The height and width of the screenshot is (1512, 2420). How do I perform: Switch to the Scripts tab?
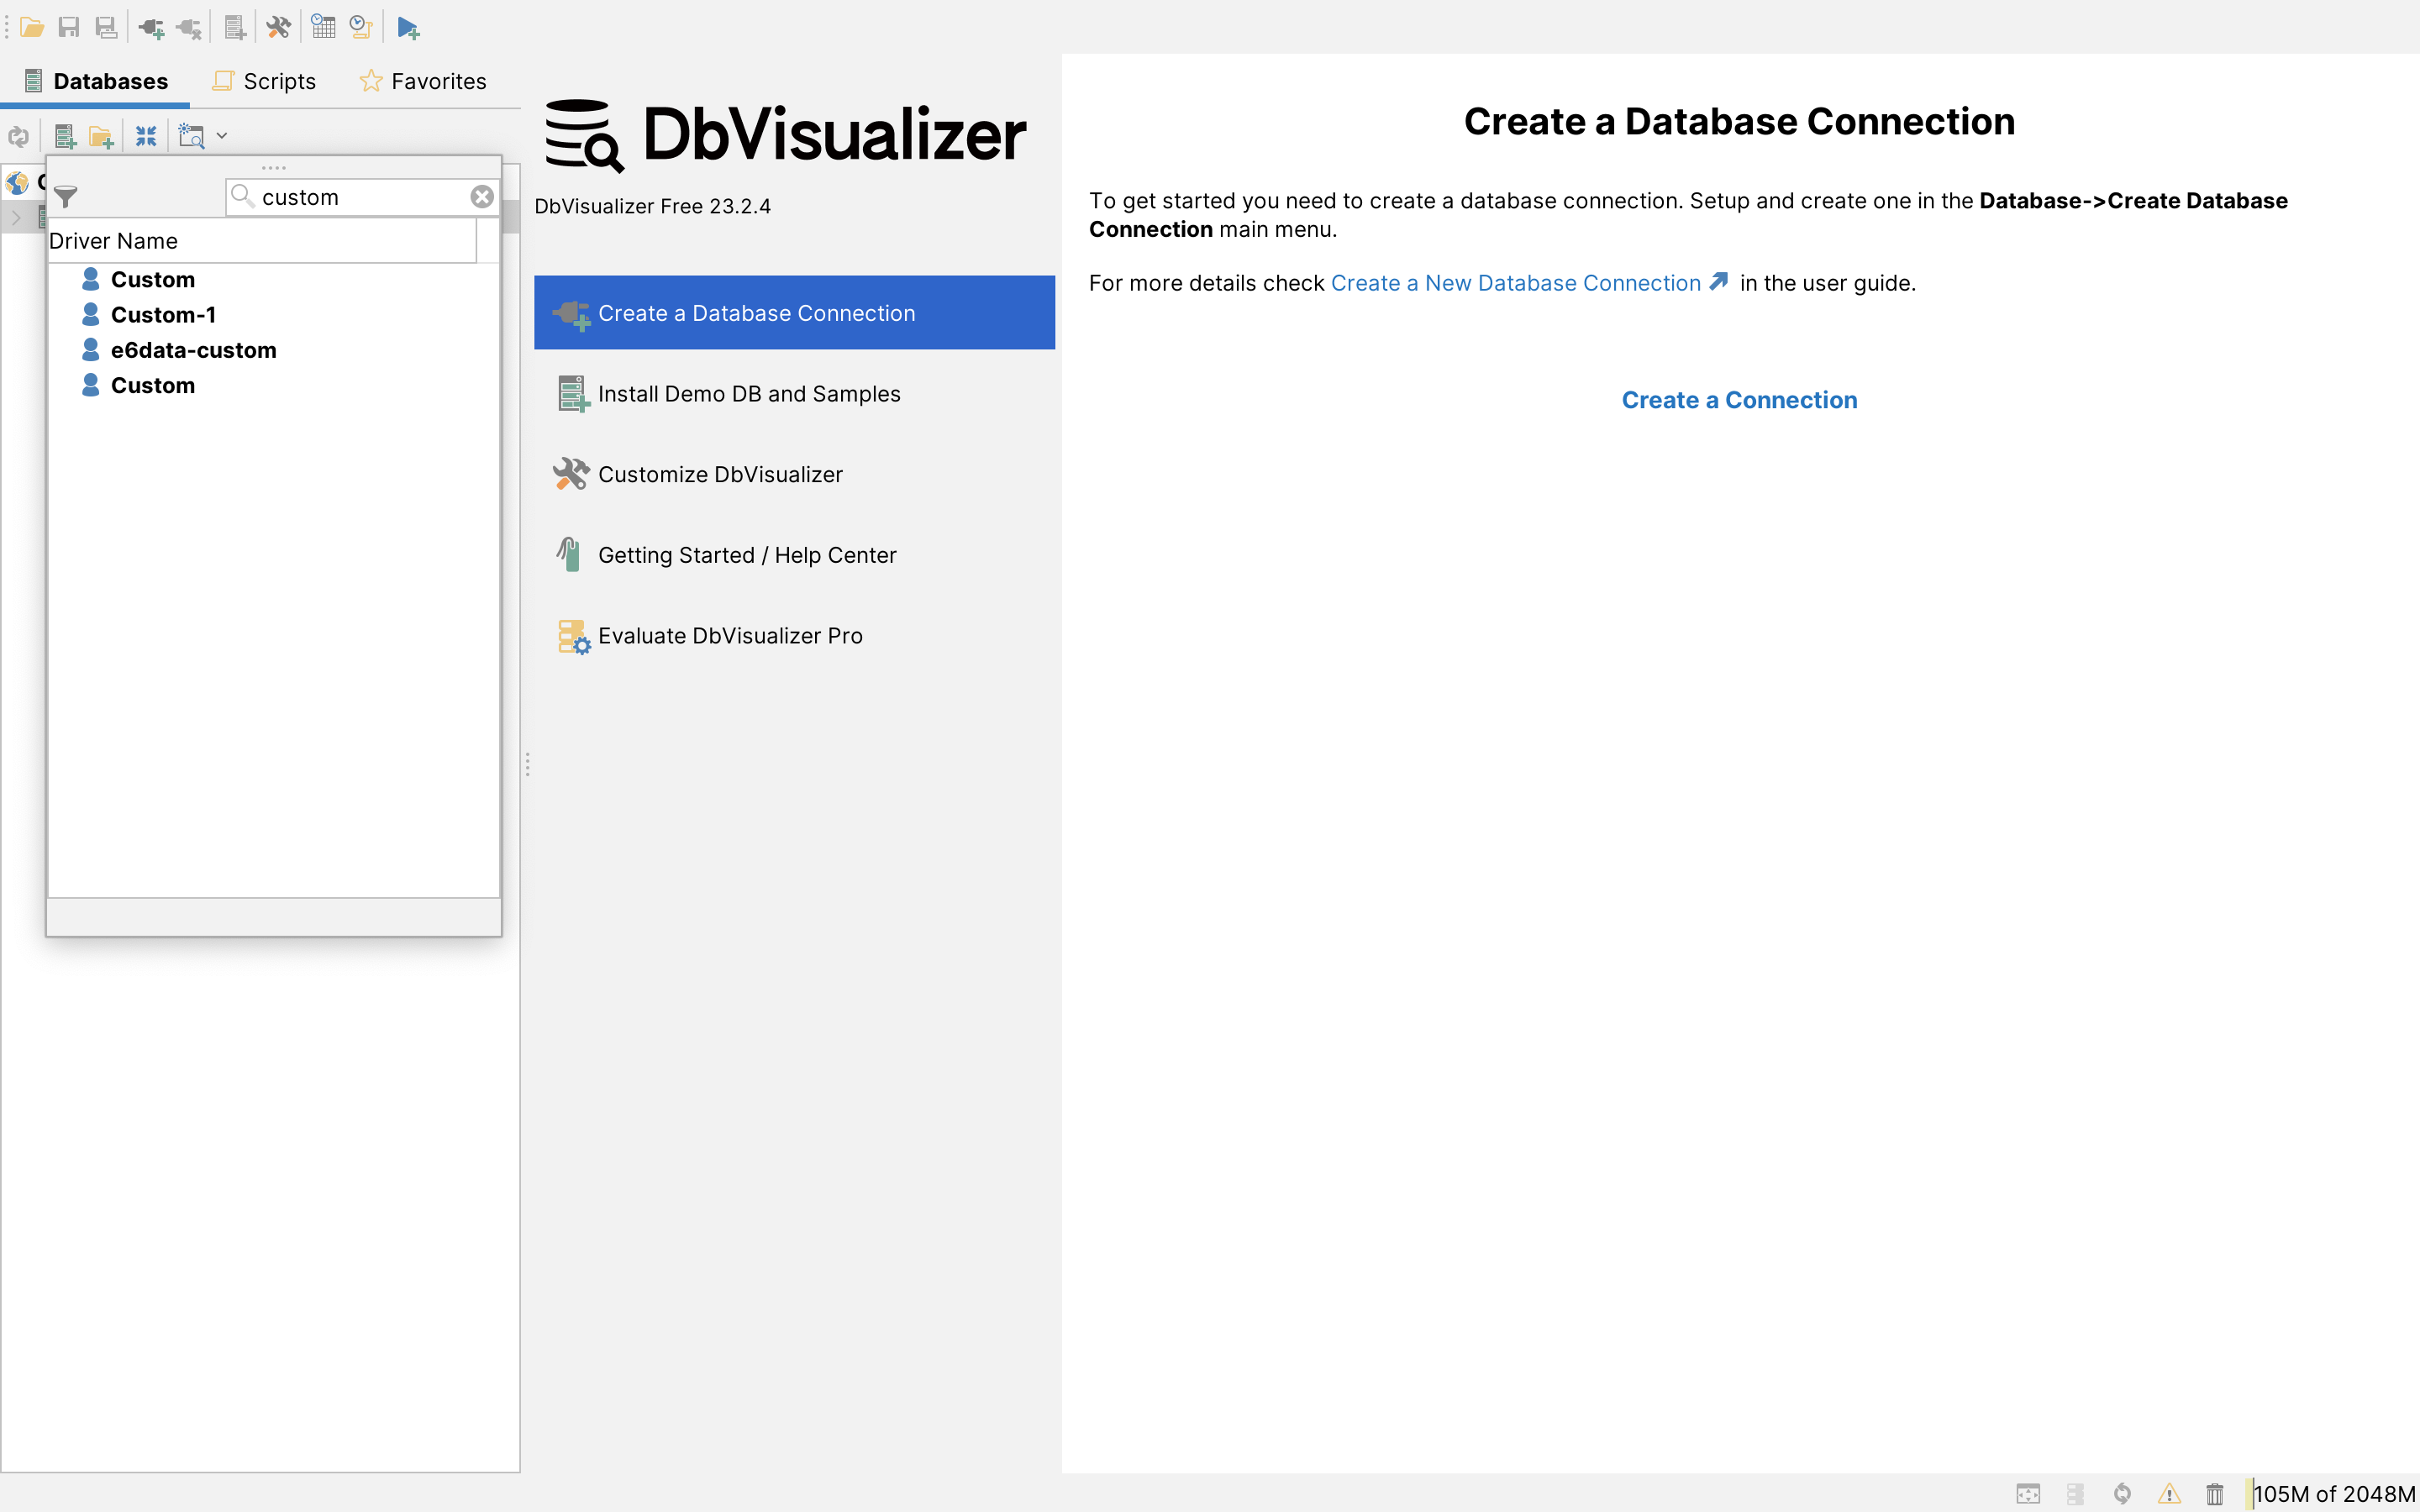point(265,81)
